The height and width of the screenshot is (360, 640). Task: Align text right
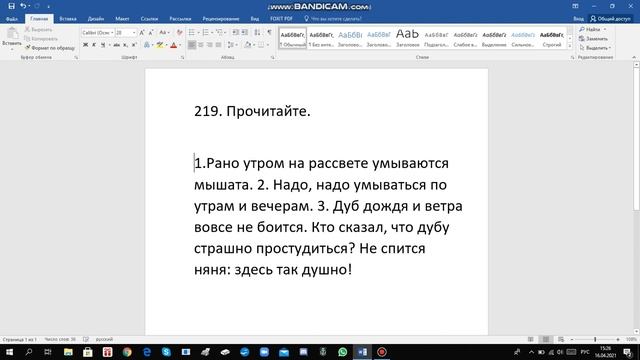pyautogui.click(x=209, y=45)
